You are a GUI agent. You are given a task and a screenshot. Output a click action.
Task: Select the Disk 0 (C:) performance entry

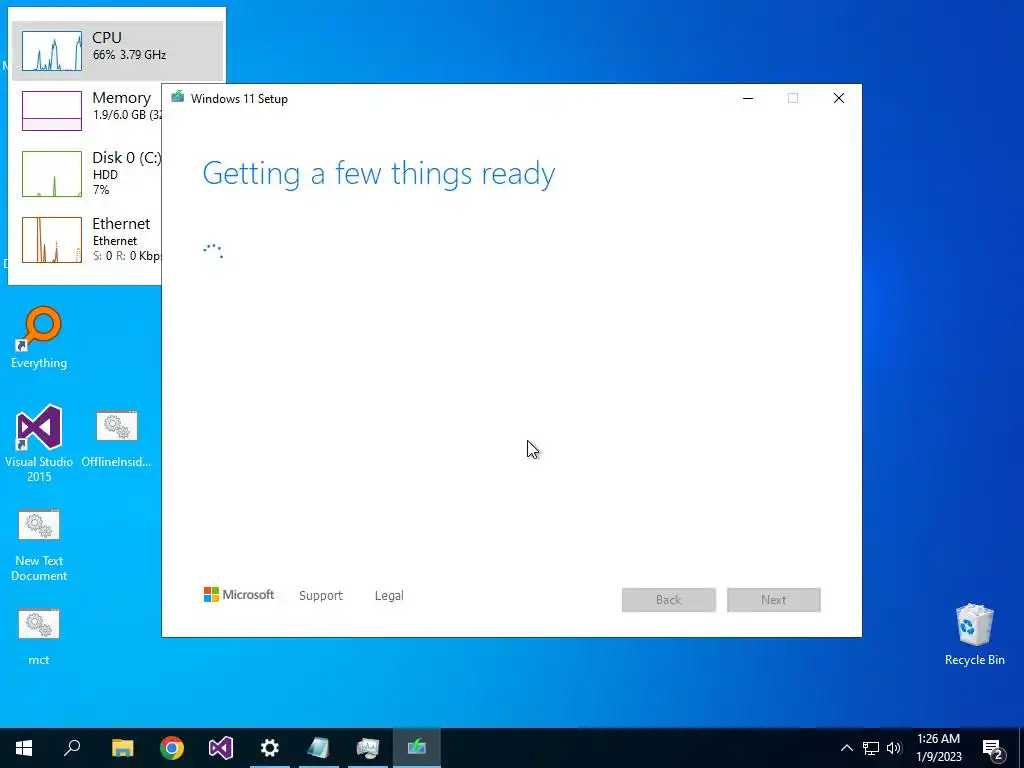point(86,173)
